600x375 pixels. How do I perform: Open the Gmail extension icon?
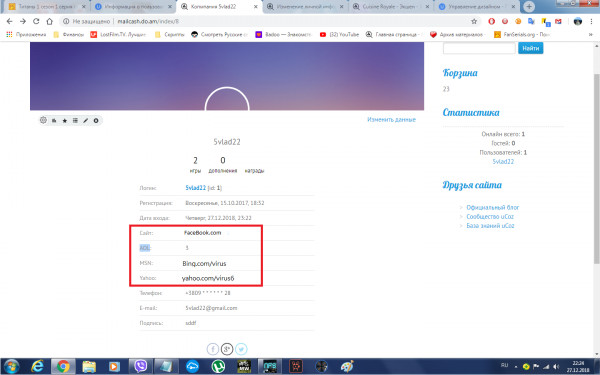[558, 21]
